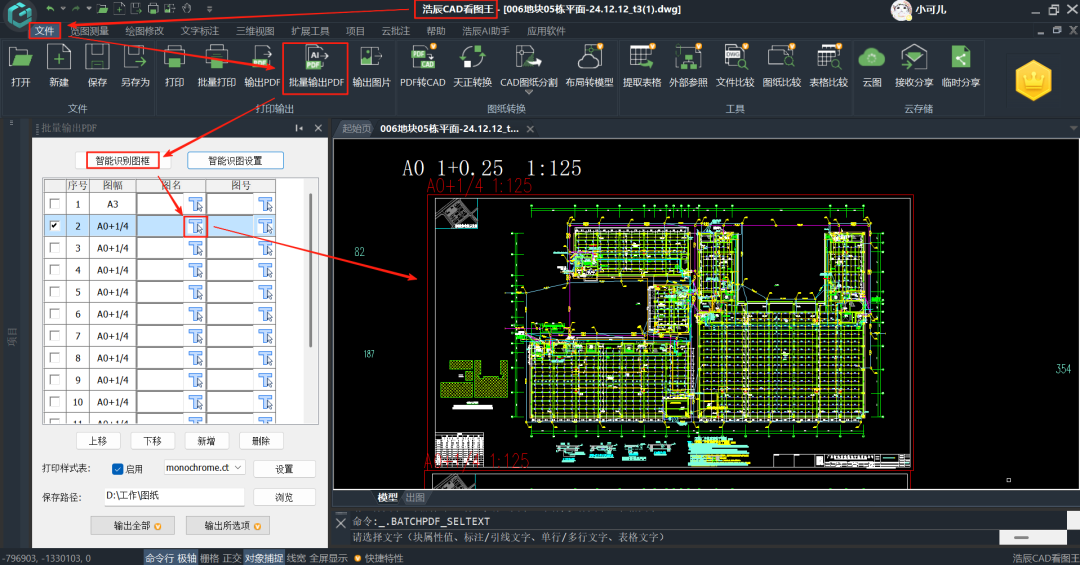Check the checkbox for row 1 (A3)

54,204
